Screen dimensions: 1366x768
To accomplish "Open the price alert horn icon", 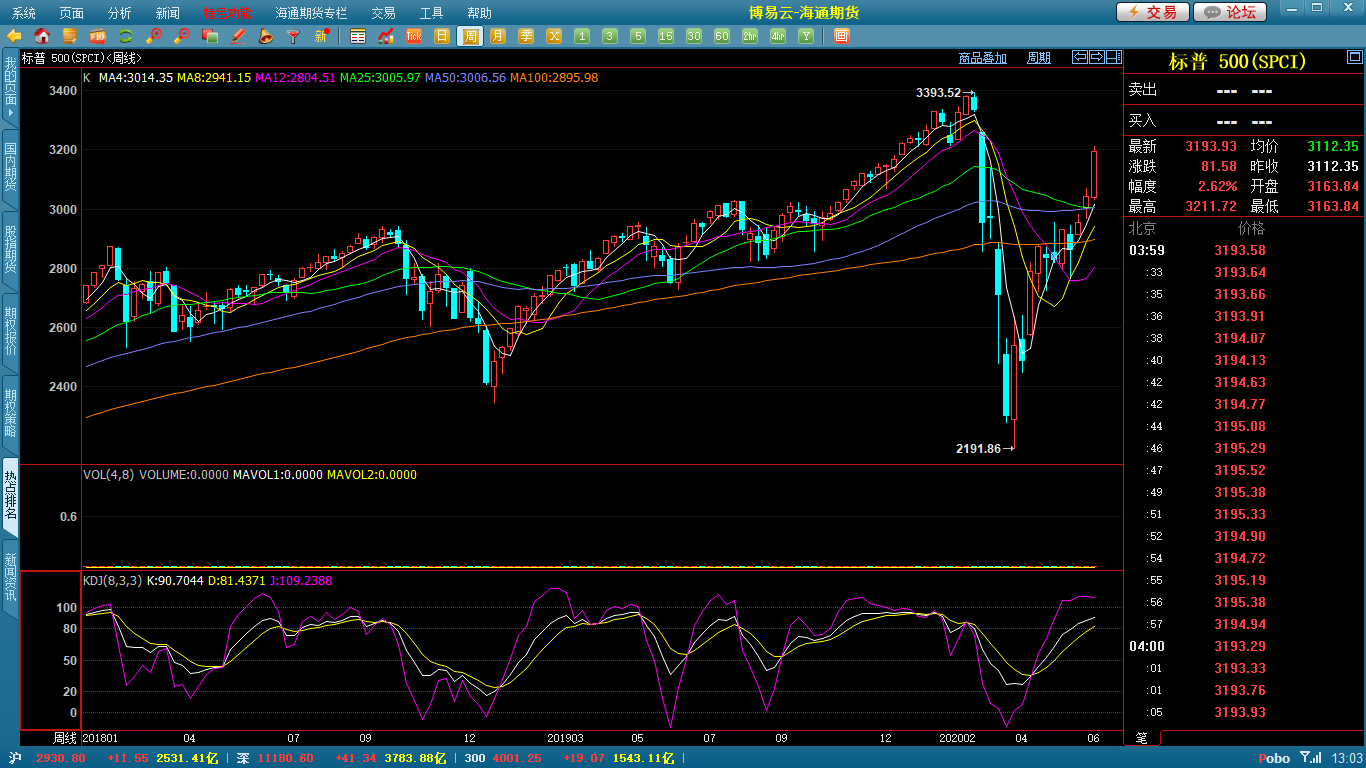I will (x=266, y=36).
